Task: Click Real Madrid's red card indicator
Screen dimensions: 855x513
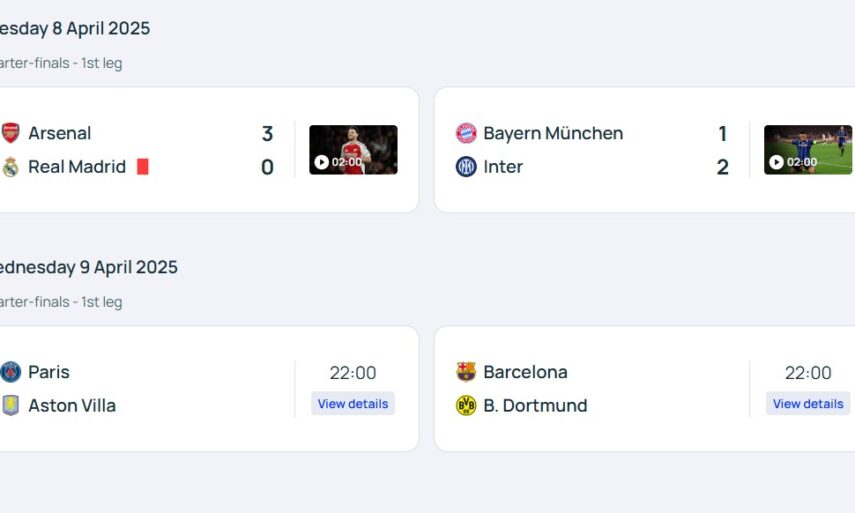Action: [x=142, y=167]
